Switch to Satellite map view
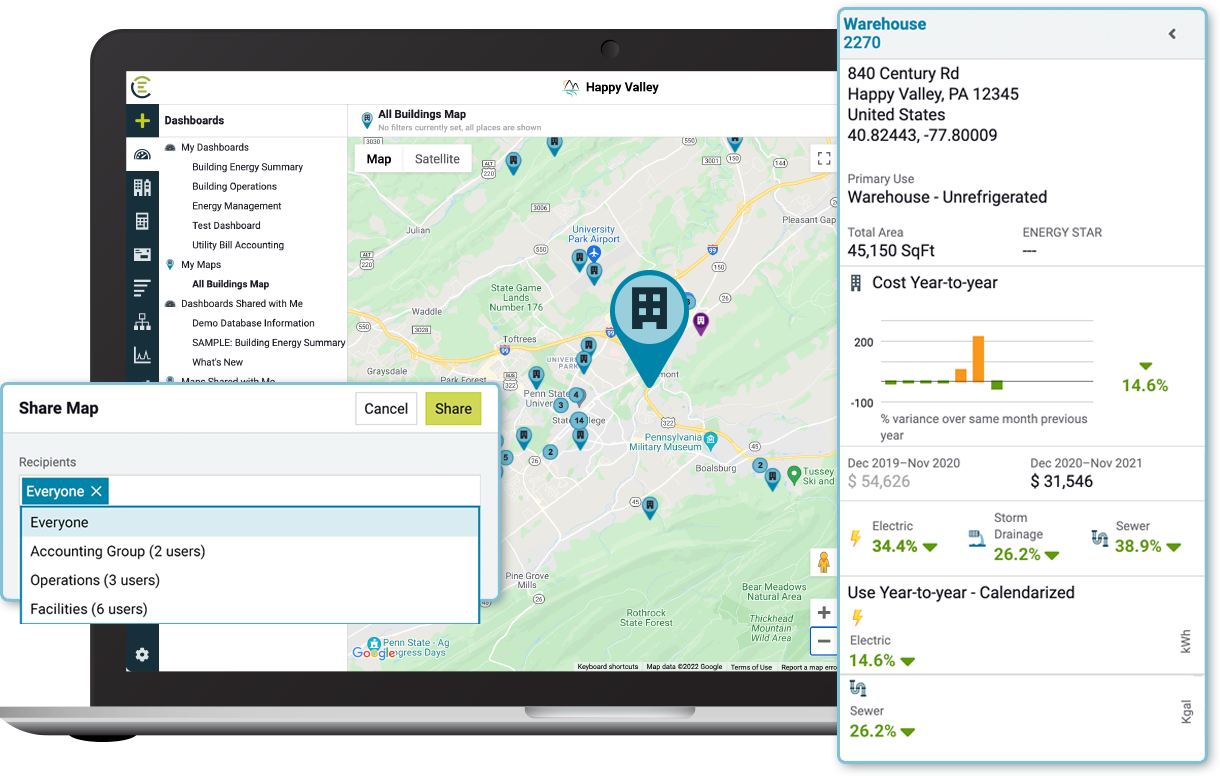The image size is (1220, 776). coord(437,158)
